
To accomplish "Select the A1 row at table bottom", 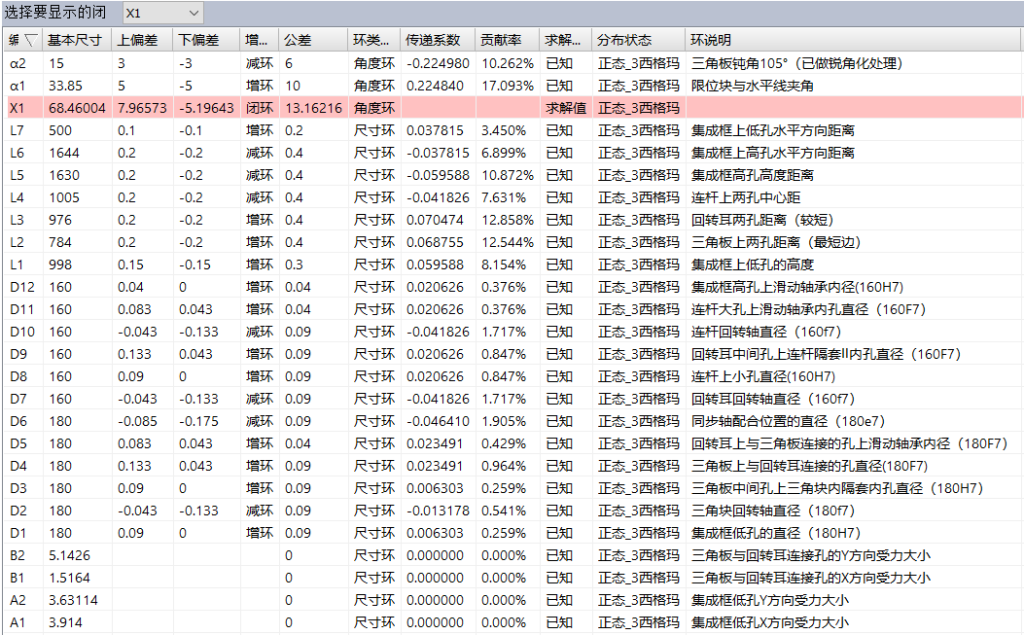I will 18,622.
